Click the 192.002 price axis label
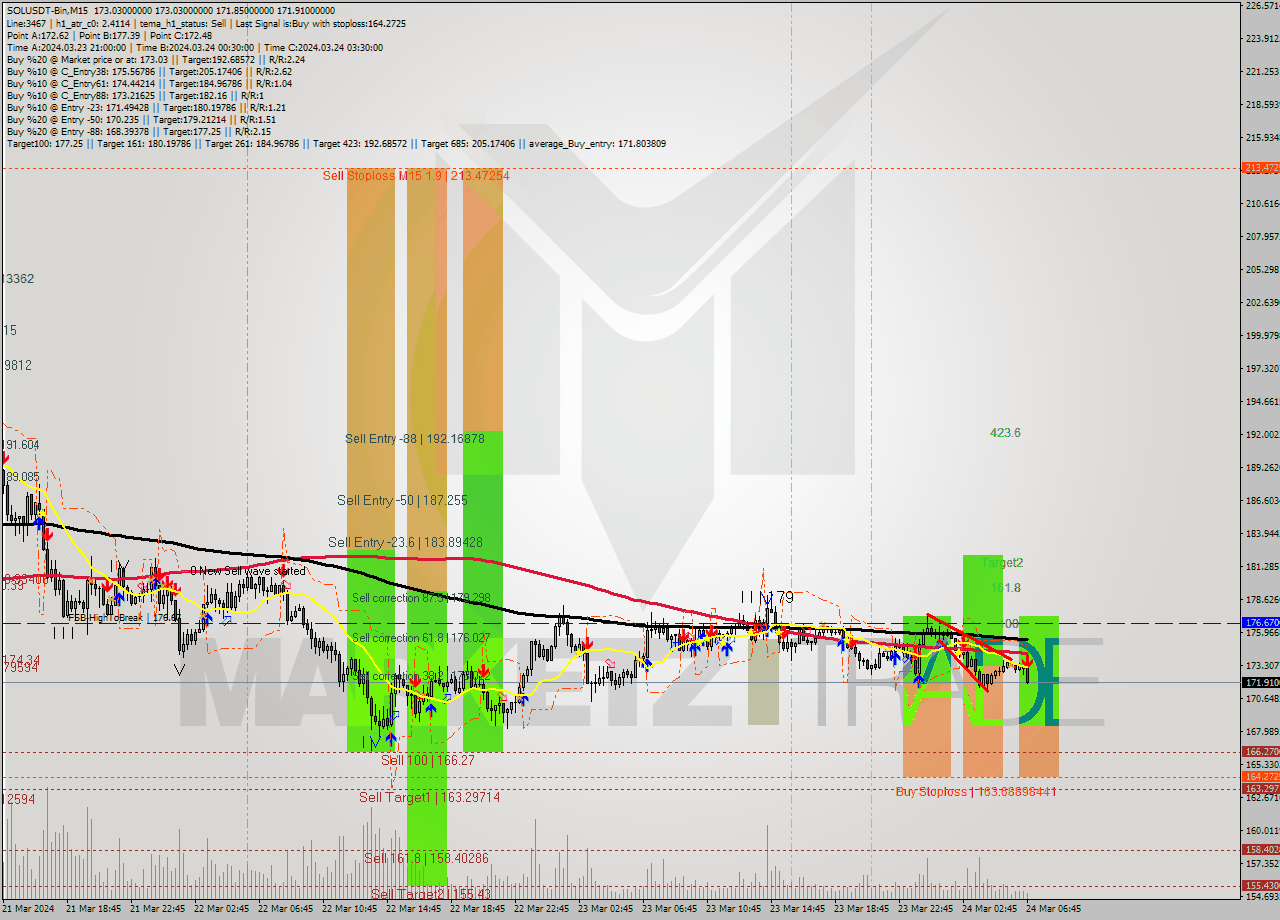The height and width of the screenshot is (920, 1280). click(1260, 434)
